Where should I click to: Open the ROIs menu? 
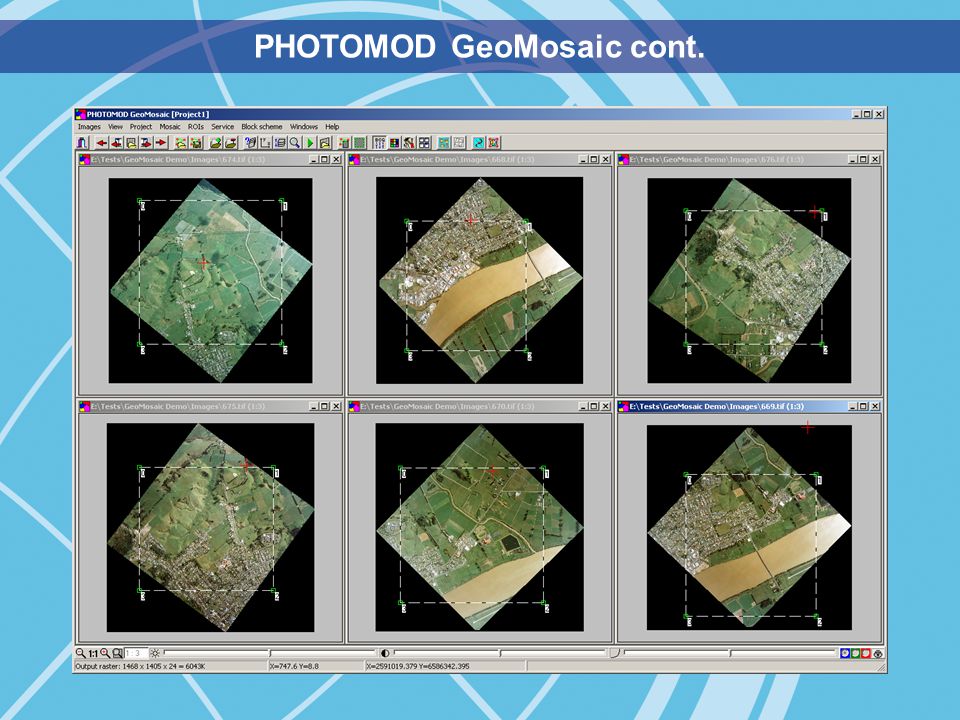coord(196,127)
